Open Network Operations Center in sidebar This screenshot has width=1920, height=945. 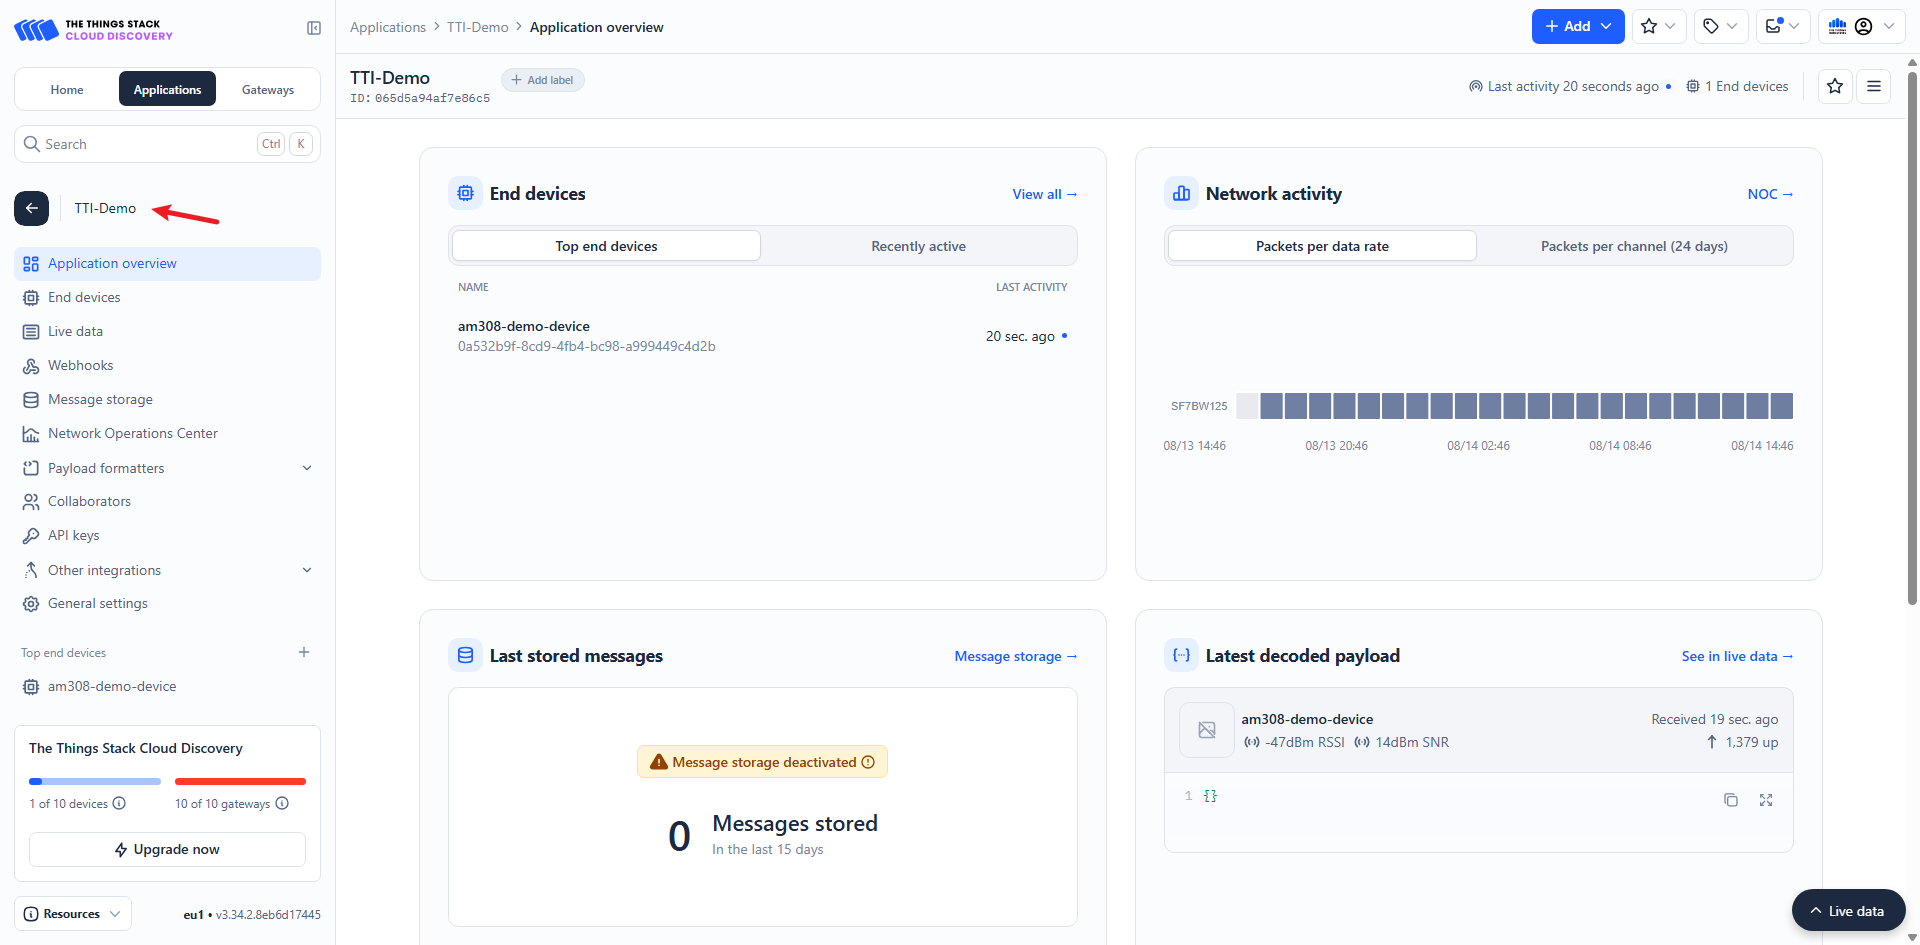coord(167,434)
